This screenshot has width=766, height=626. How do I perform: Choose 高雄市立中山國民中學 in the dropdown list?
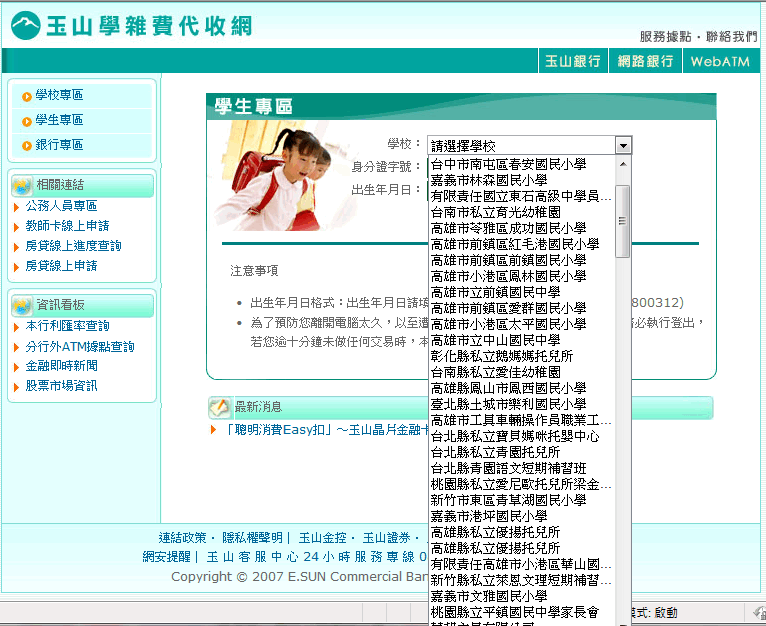(495, 340)
